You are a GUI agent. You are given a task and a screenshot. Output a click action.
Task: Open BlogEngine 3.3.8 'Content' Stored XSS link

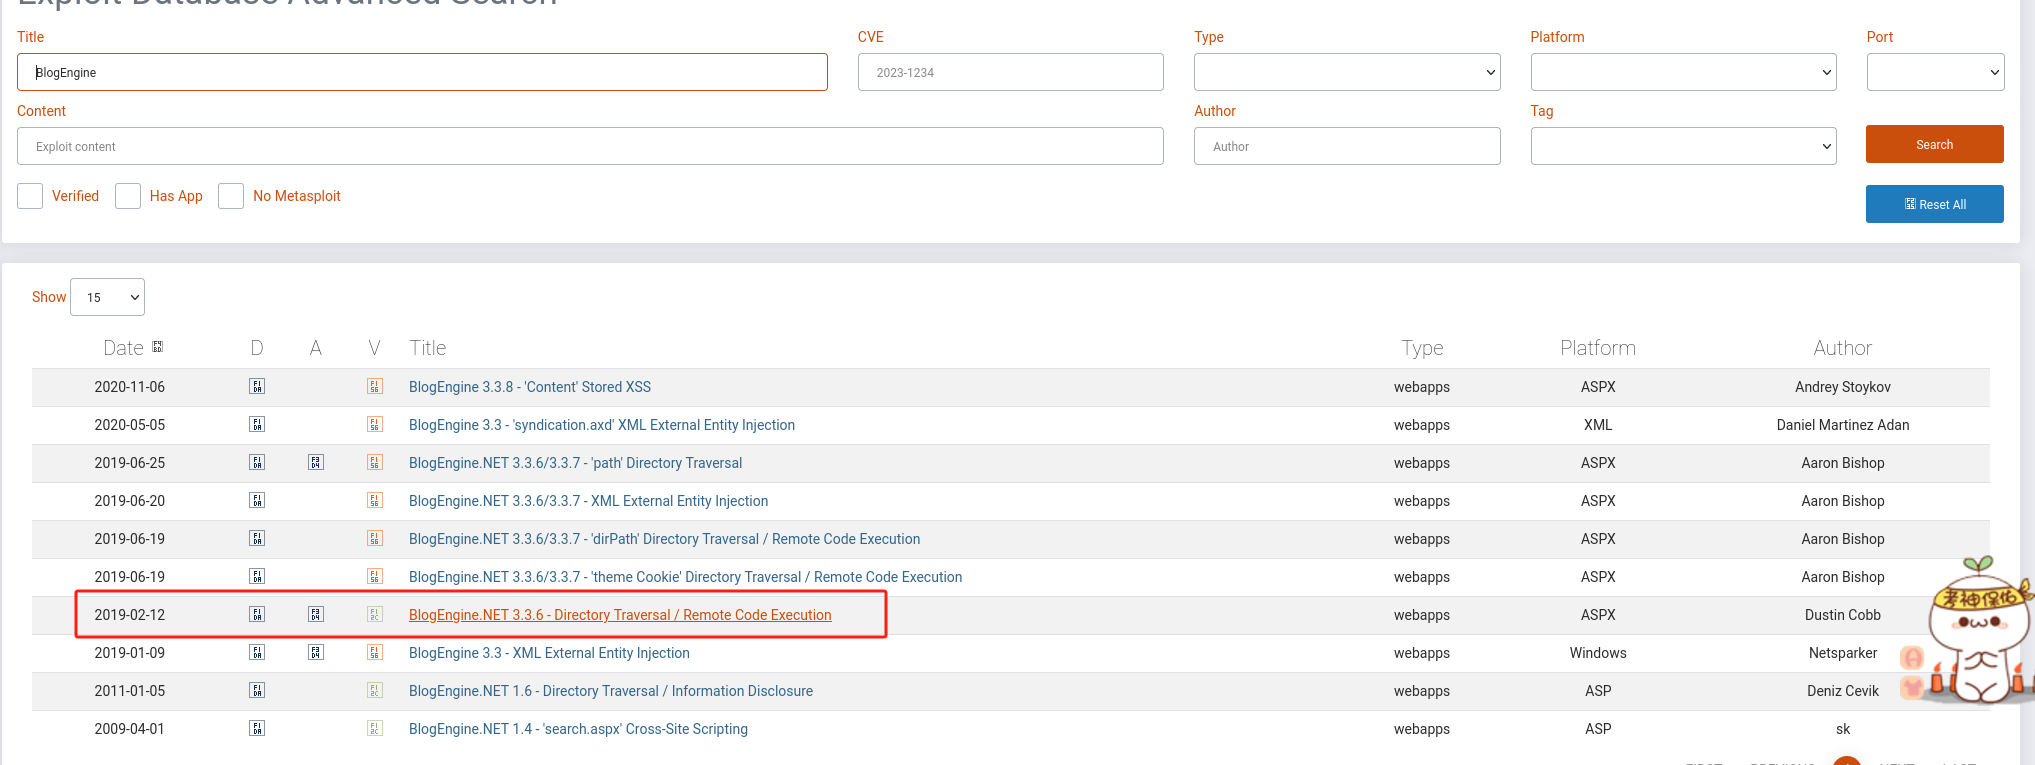click(x=530, y=387)
